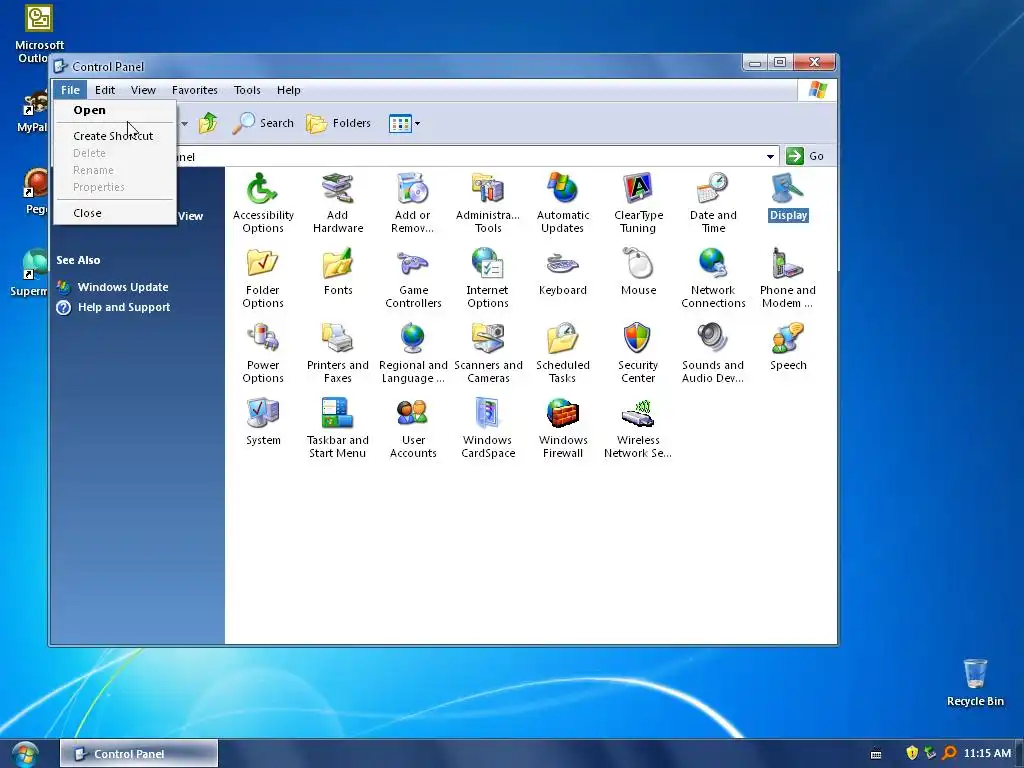Click the Help and Support link

[x=123, y=307]
